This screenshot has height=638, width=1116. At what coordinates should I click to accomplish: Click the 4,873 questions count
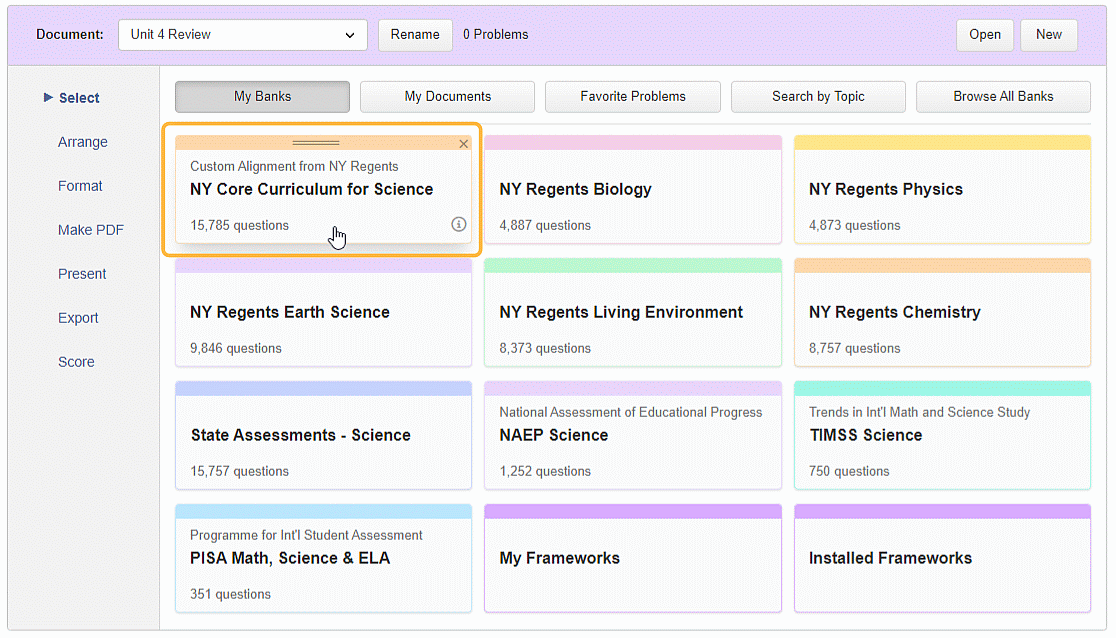(854, 226)
